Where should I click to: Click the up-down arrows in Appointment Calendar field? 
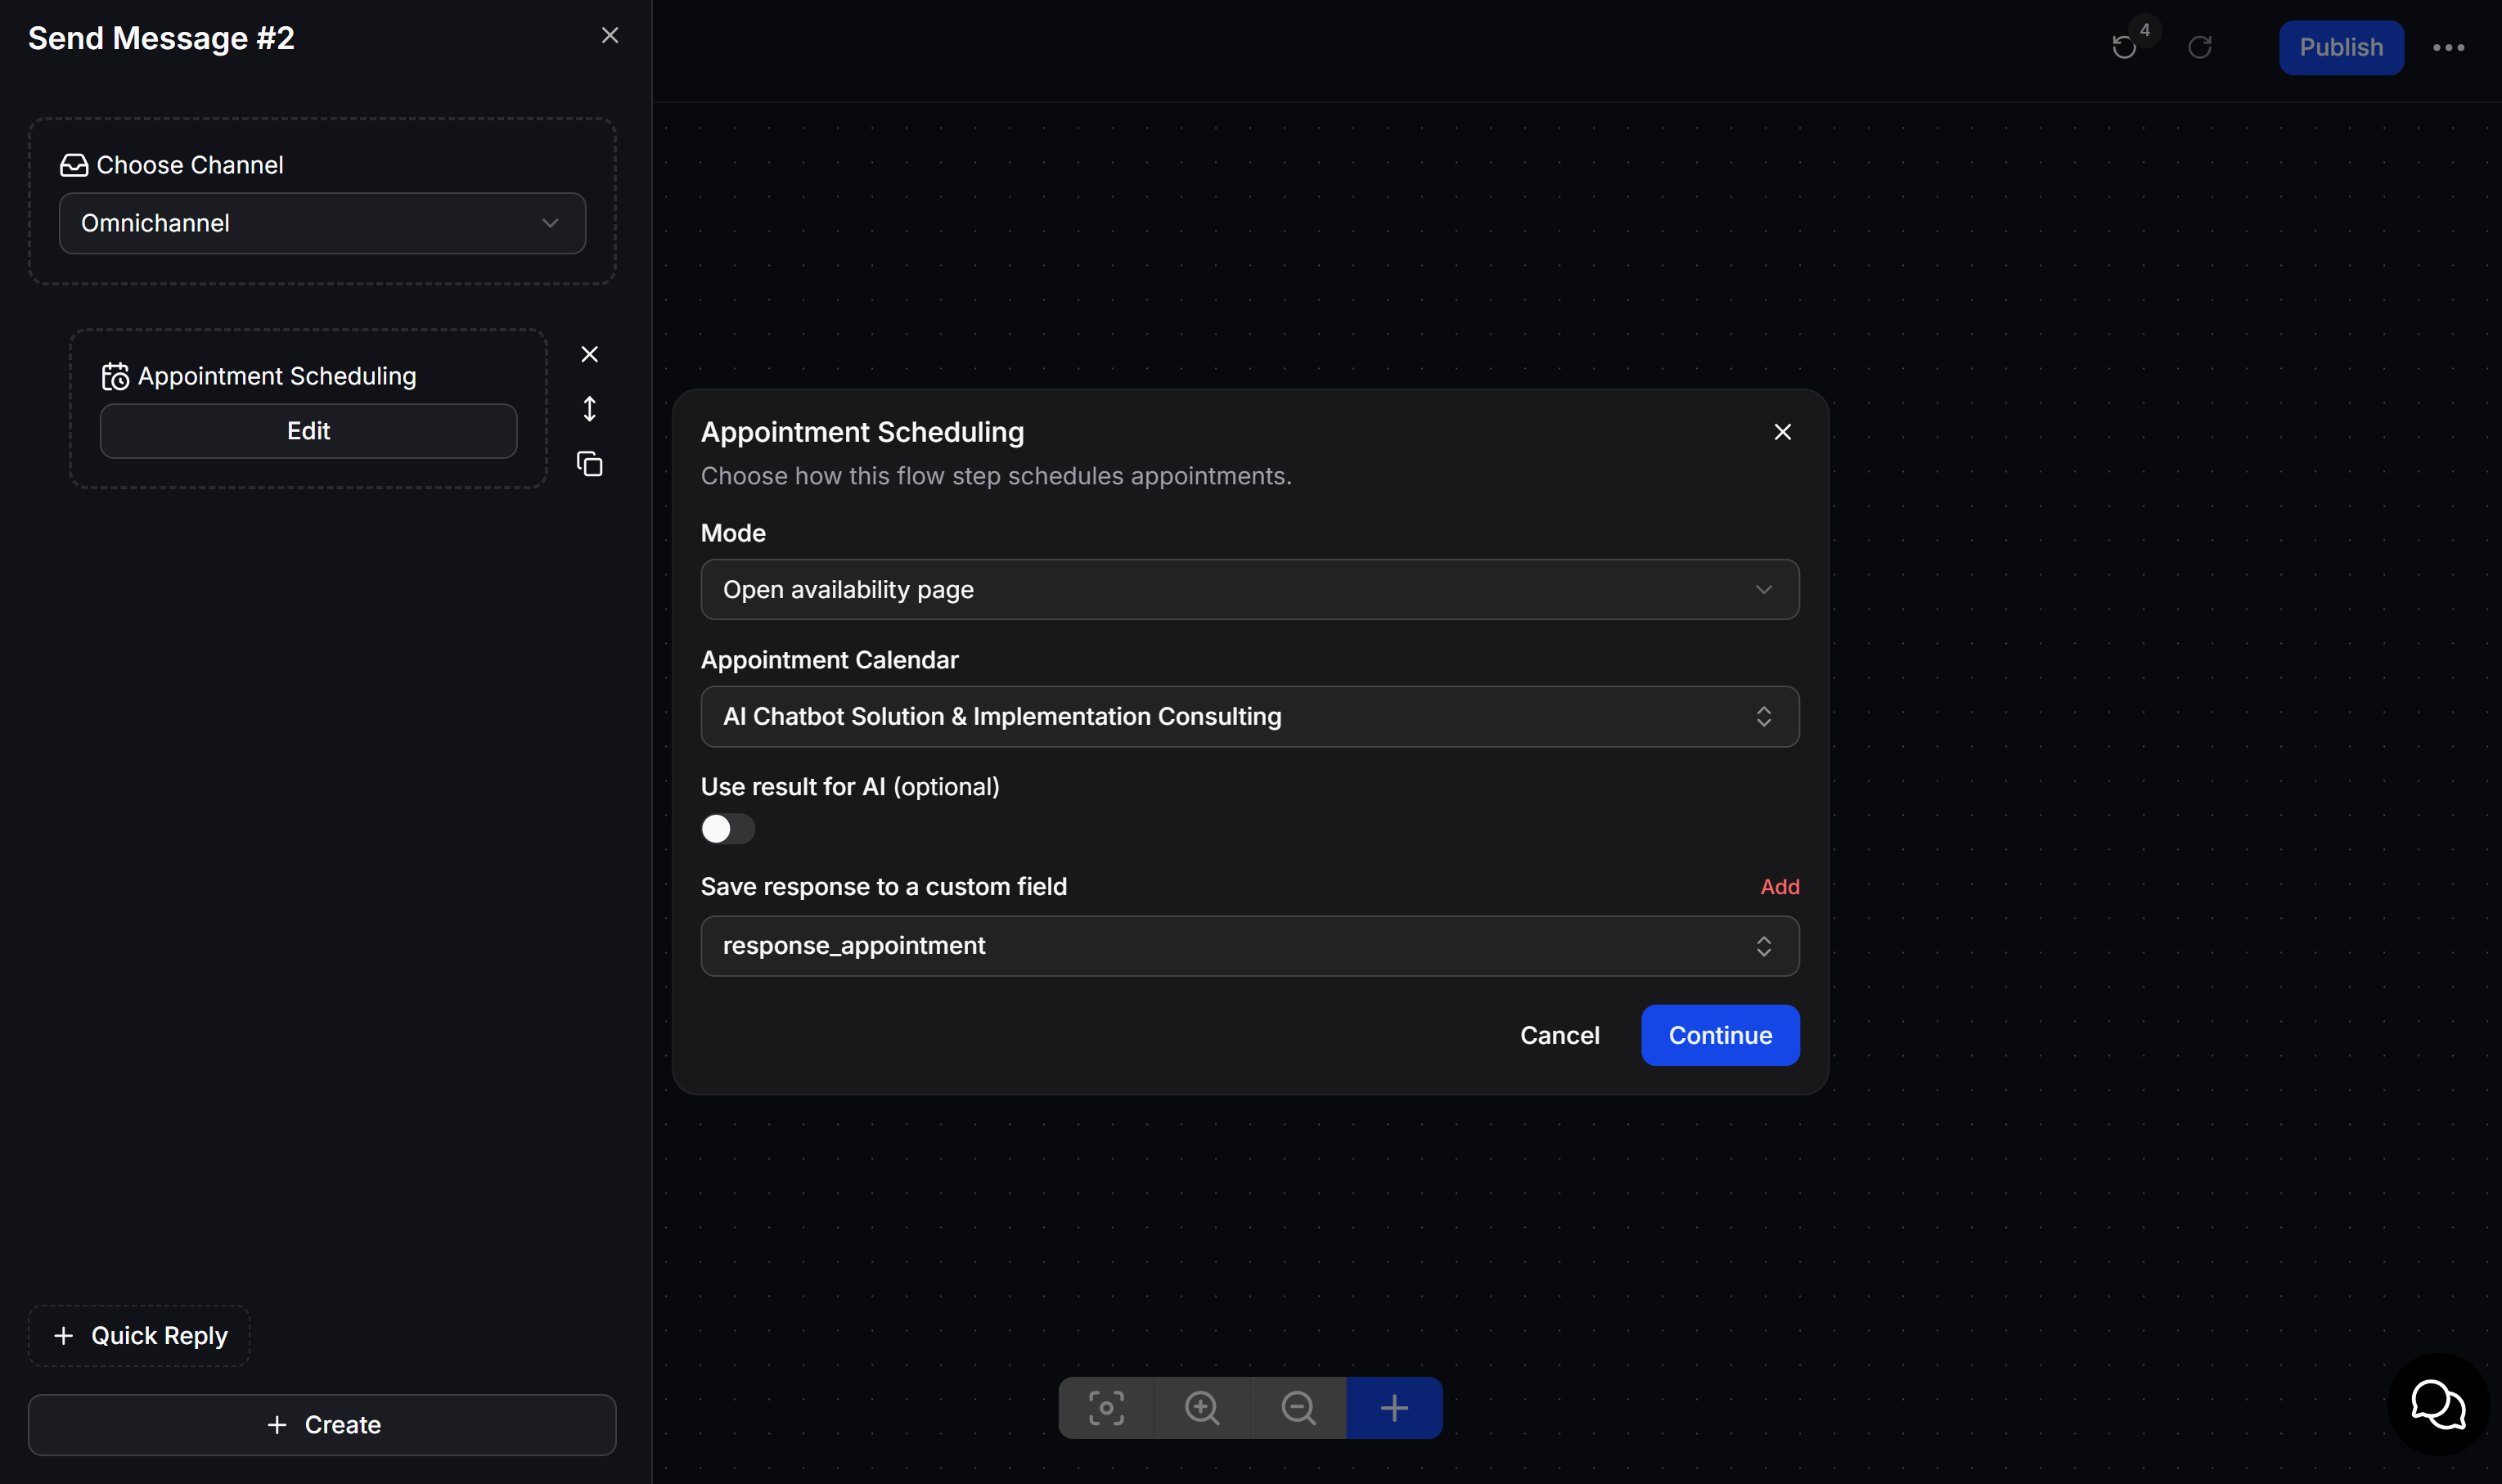click(1764, 717)
